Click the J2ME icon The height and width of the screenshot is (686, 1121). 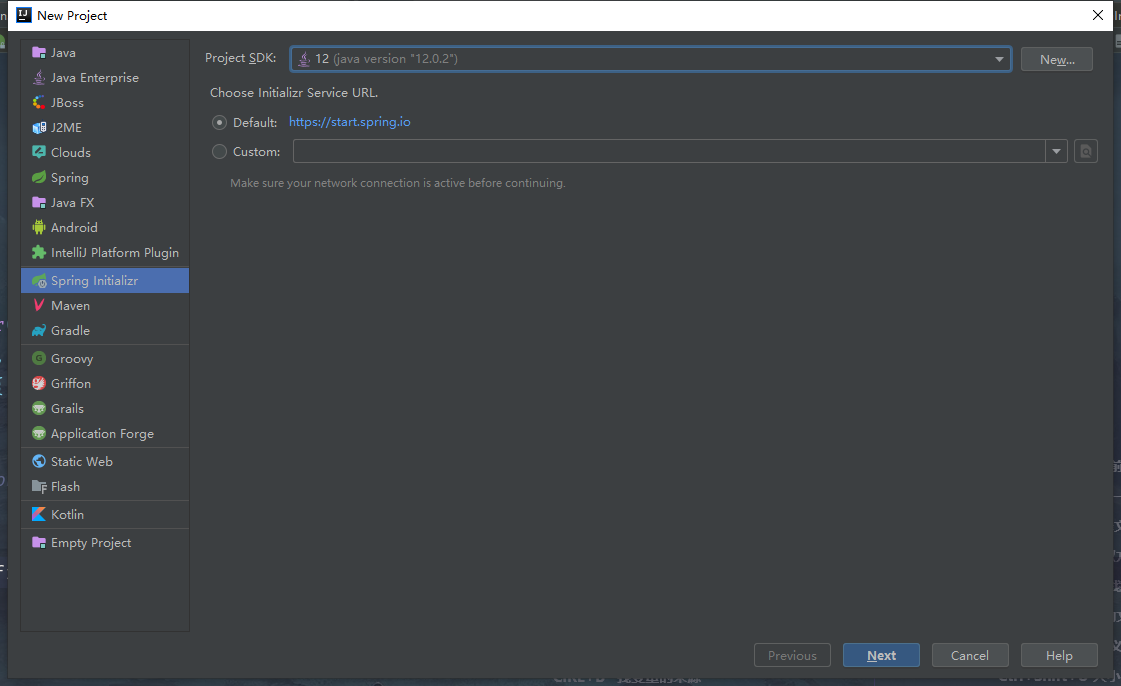[39, 128]
